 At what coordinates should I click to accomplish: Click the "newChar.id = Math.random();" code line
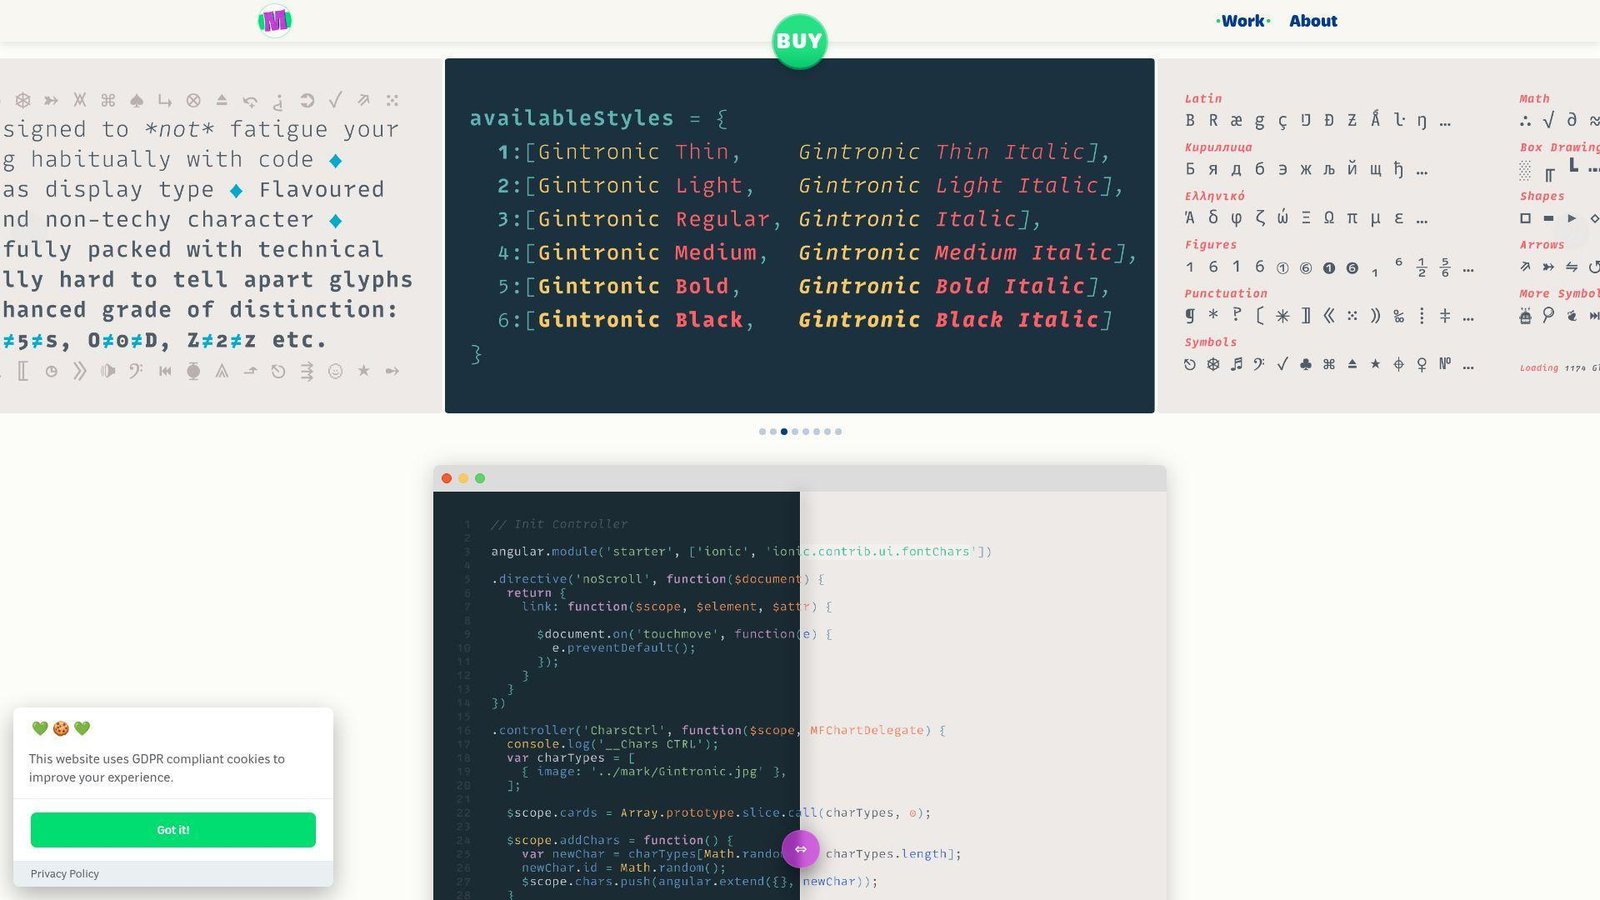[623, 868]
